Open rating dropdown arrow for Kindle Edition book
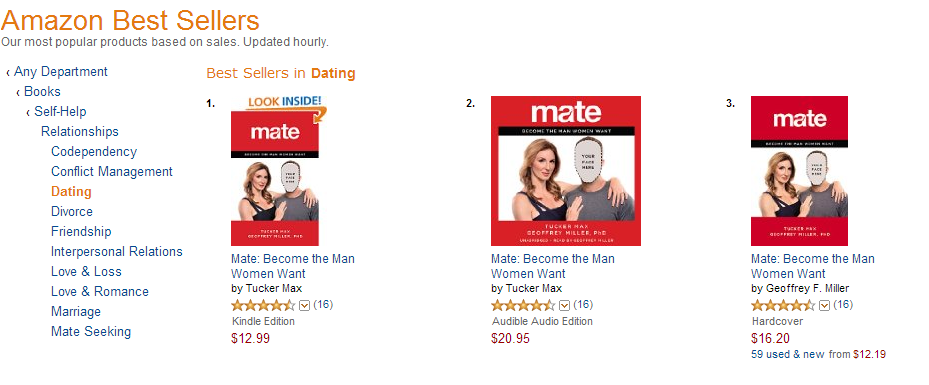Screen dimensions: 929x385 305,305
